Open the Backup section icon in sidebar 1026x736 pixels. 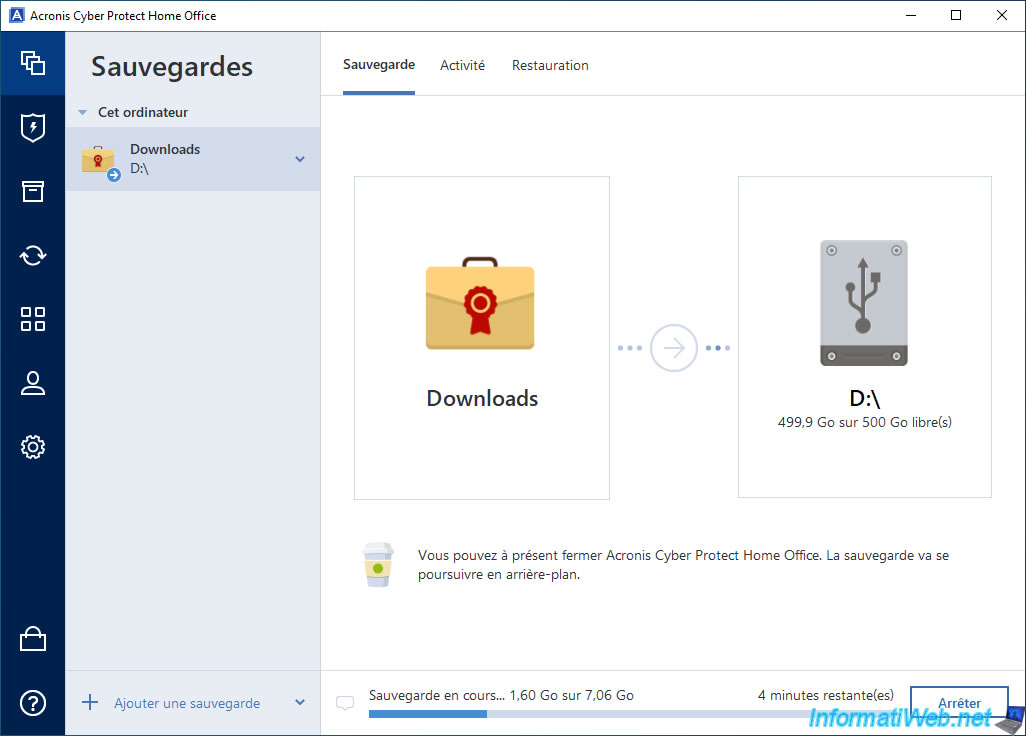(x=33, y=63)
